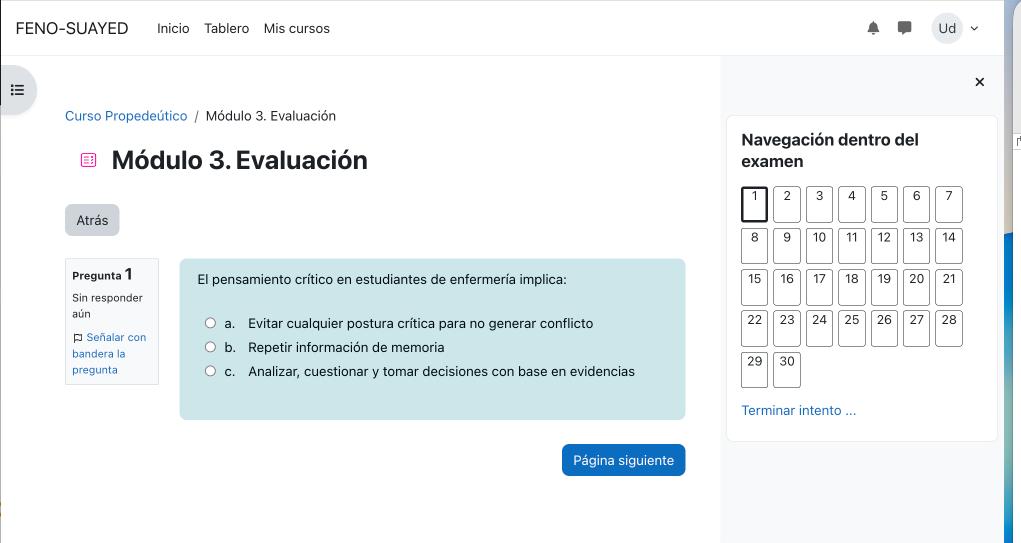Click the Página siguiente button
Image resolution: width=1021 pixels, height=543 pixels.
(x=624, y=460)
